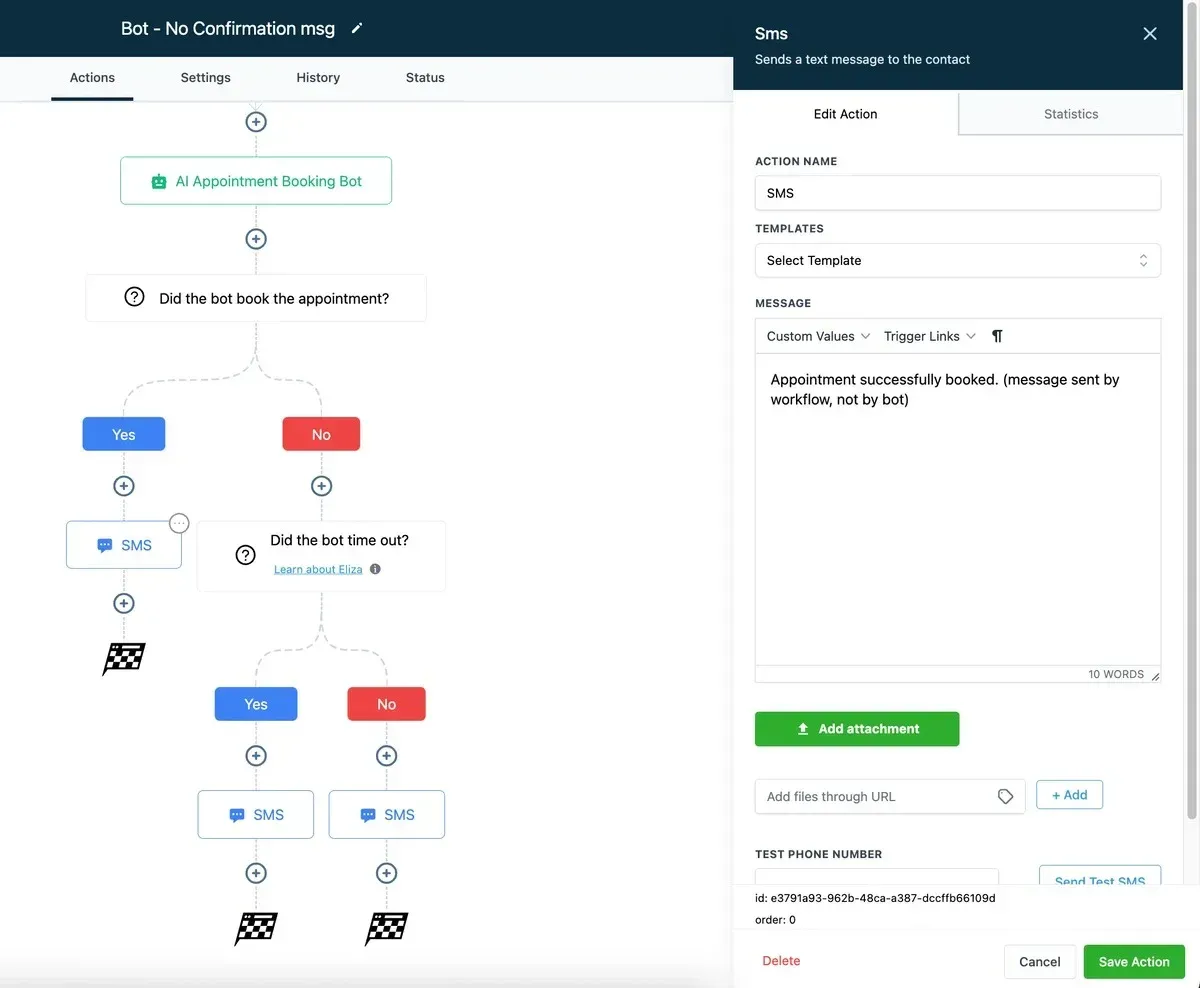Cancel editing the action
The width and height of the screenshot is (1200, 988).
(1040, 962)
